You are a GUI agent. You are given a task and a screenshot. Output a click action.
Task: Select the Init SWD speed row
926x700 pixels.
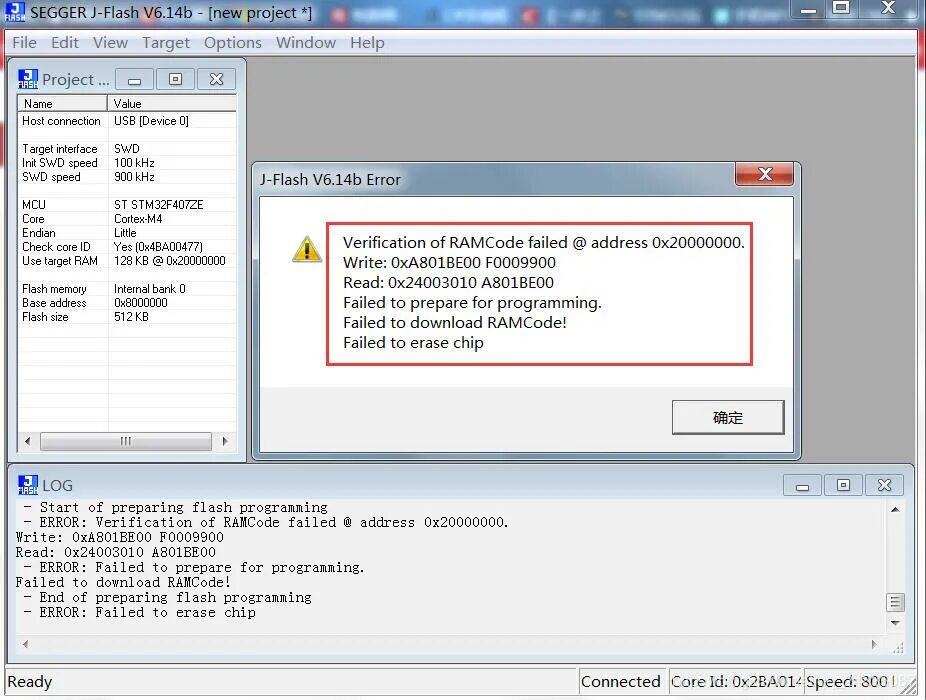[x=127, y=162]
